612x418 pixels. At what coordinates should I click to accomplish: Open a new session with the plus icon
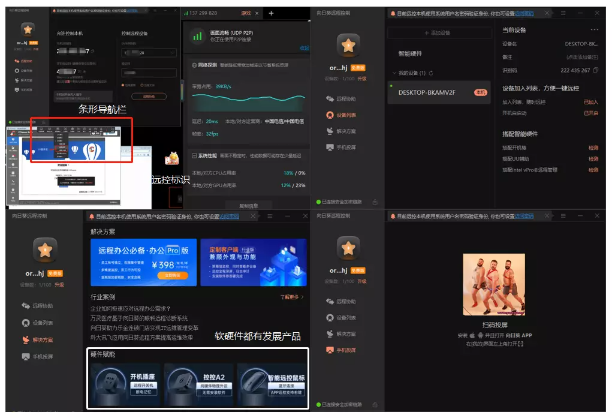pos(269,13)
